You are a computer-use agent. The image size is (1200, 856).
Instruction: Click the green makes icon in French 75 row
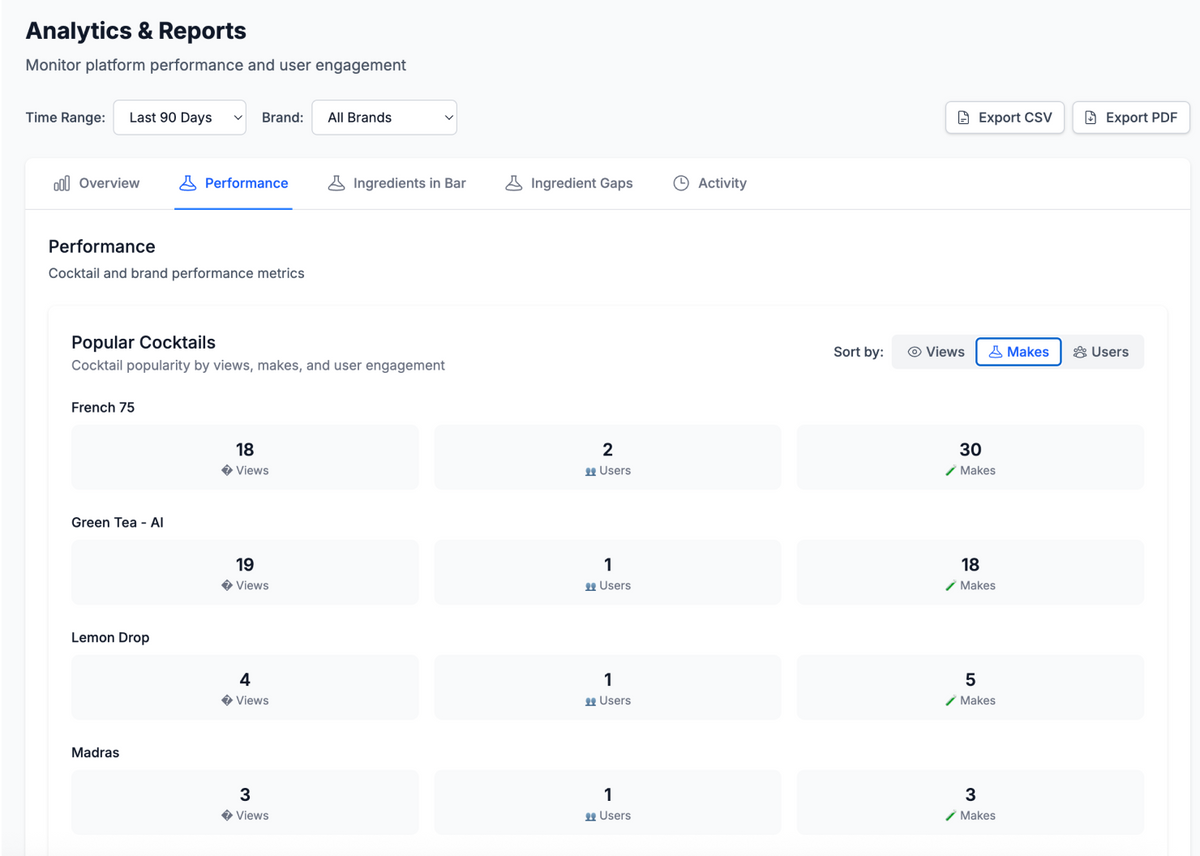tap(951, 471)
